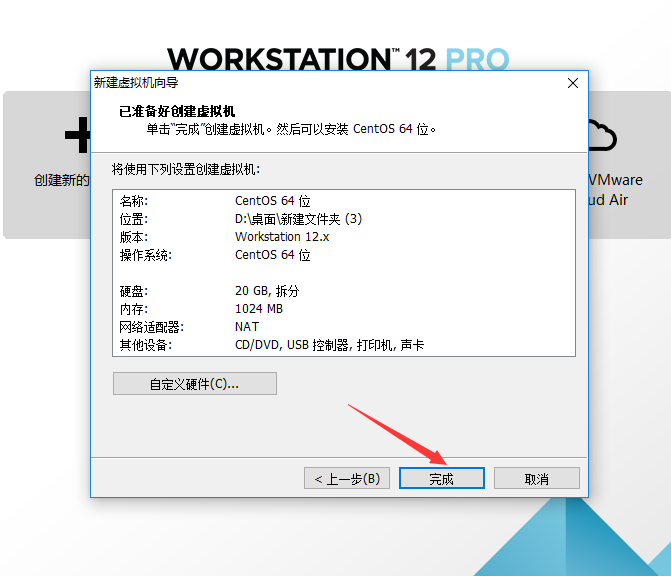671x576 pixels.
Task: Click the 内存: label
Action: coord(134,309)
